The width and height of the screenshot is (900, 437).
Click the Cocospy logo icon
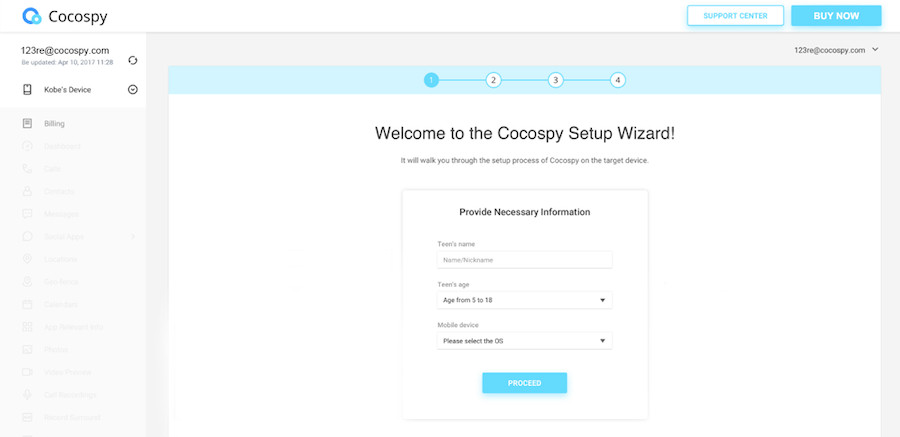click(x=32, y=17)
